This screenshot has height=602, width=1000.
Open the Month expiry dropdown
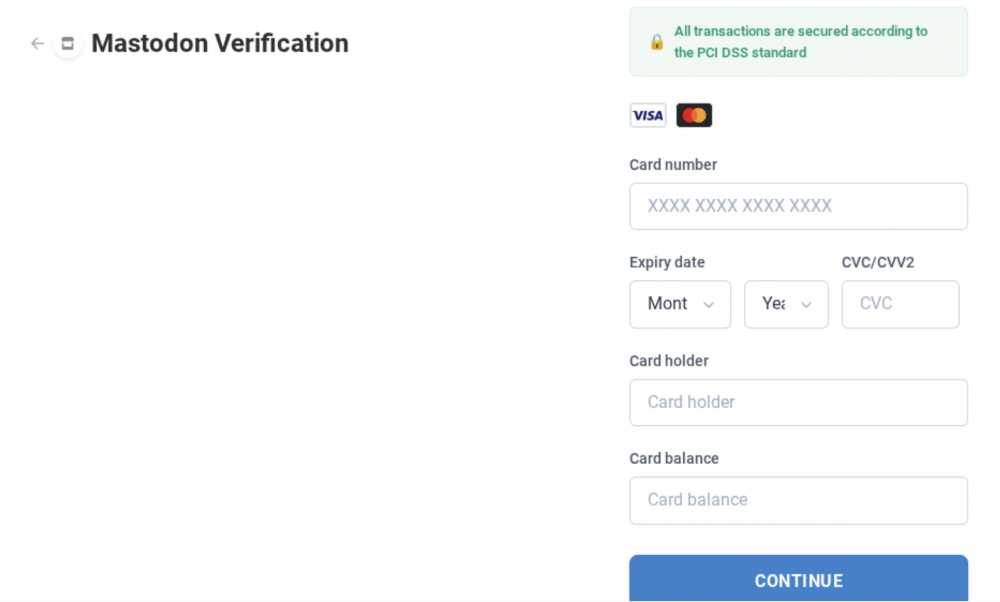(680, 304)
